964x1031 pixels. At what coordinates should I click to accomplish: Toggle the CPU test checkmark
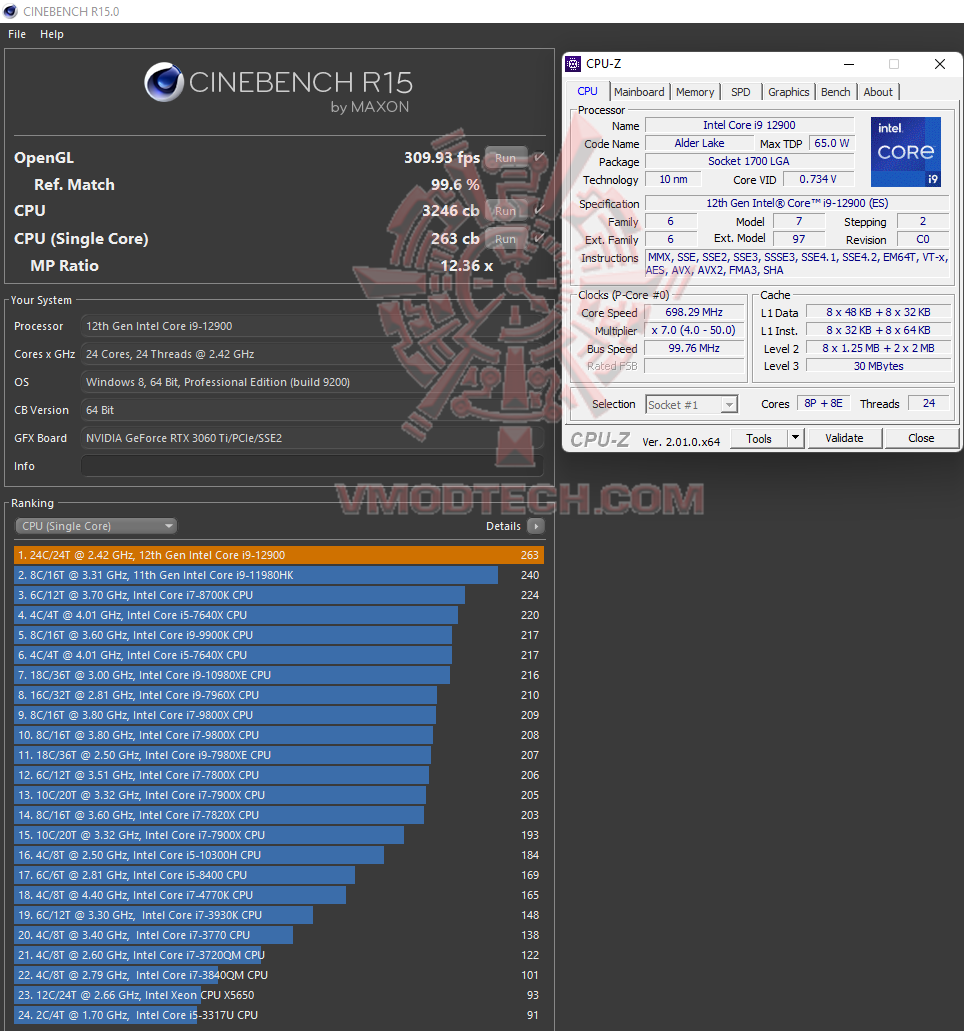pyautogui.click(x=539, y=210)
